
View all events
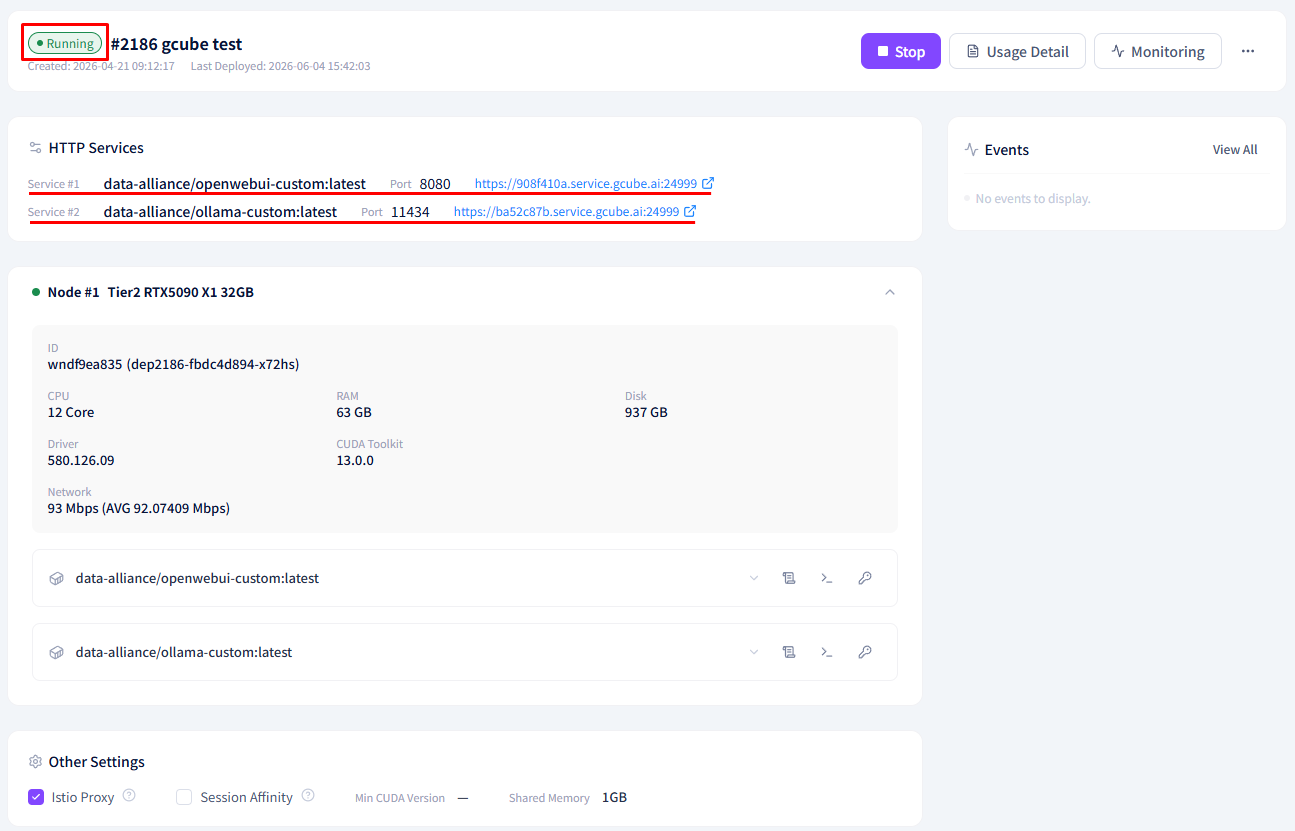[x=1235, y=150]
